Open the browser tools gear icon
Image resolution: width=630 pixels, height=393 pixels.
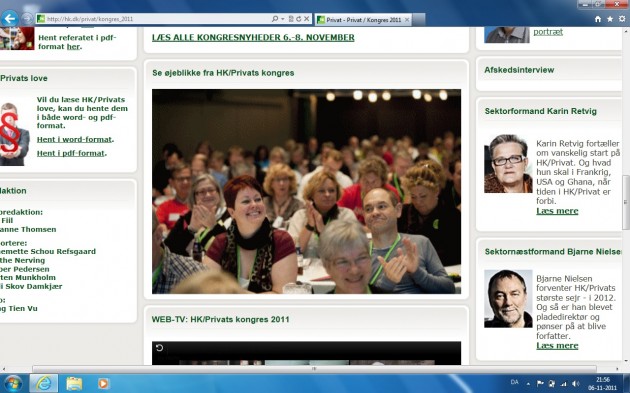622,19
